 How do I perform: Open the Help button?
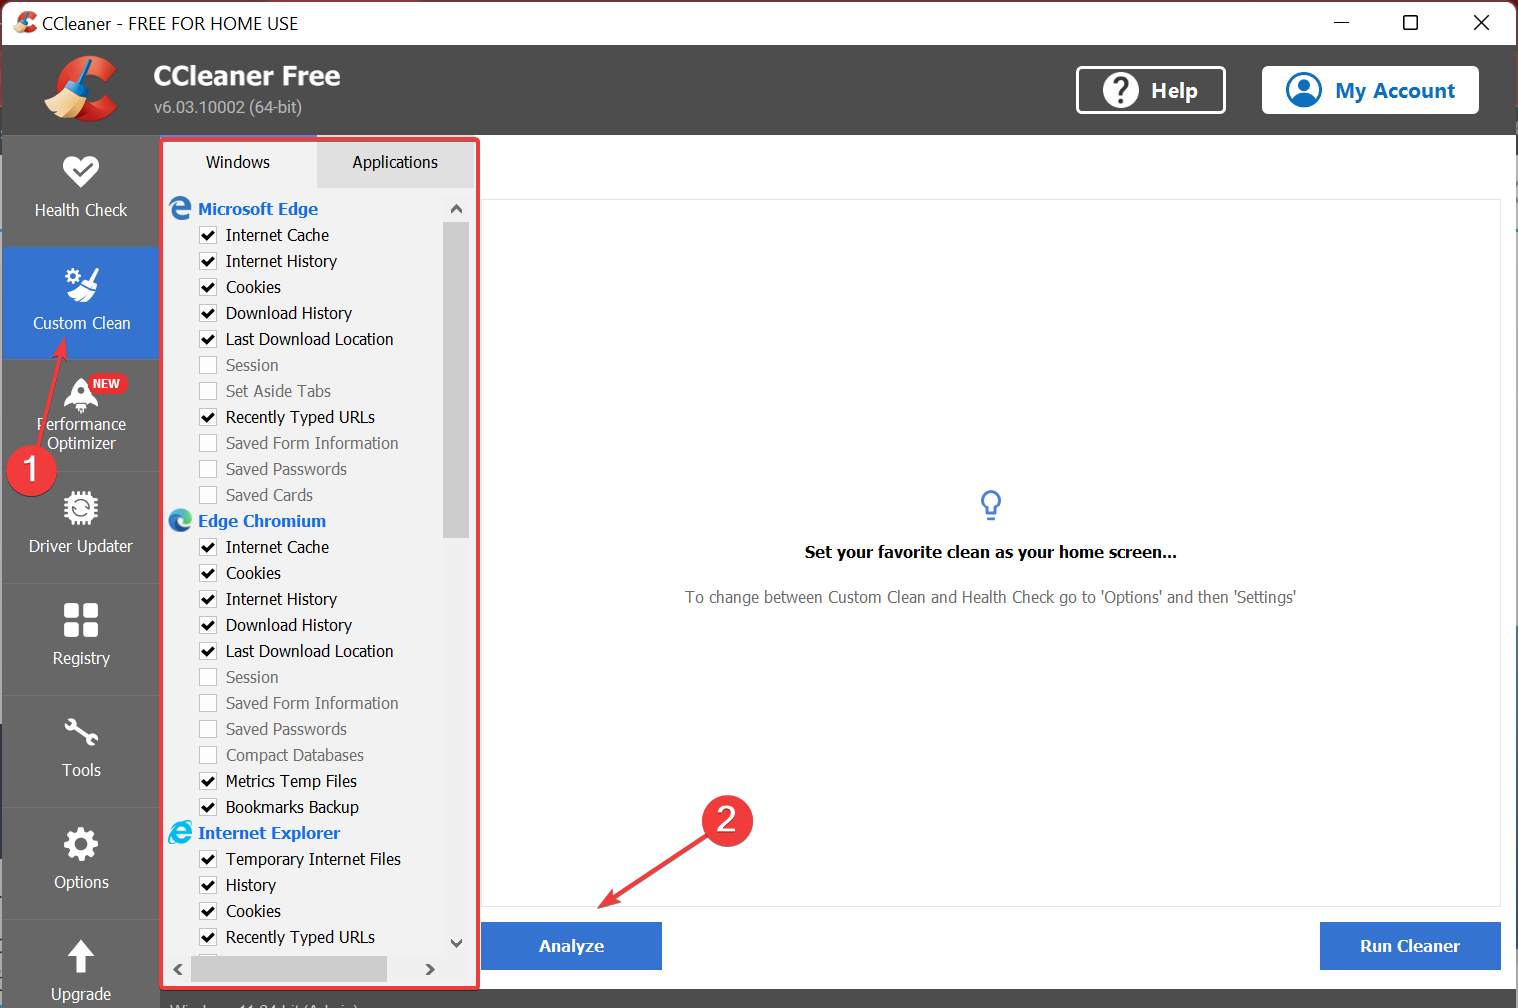click(x=1151, y=90)
